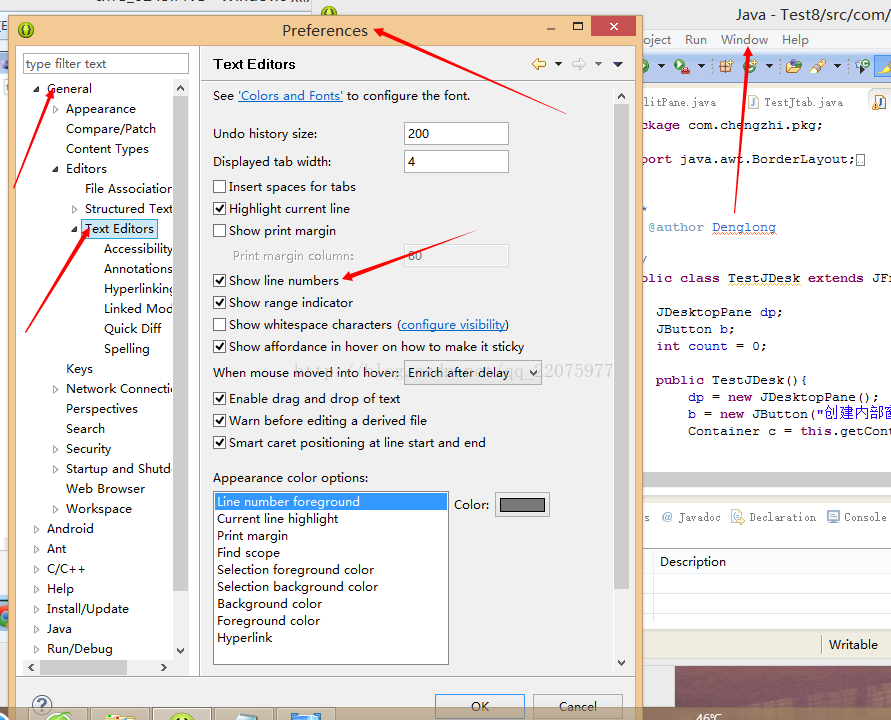Click the Java file icon of TestJtab.java tab
891x720 pixels.
753,102
